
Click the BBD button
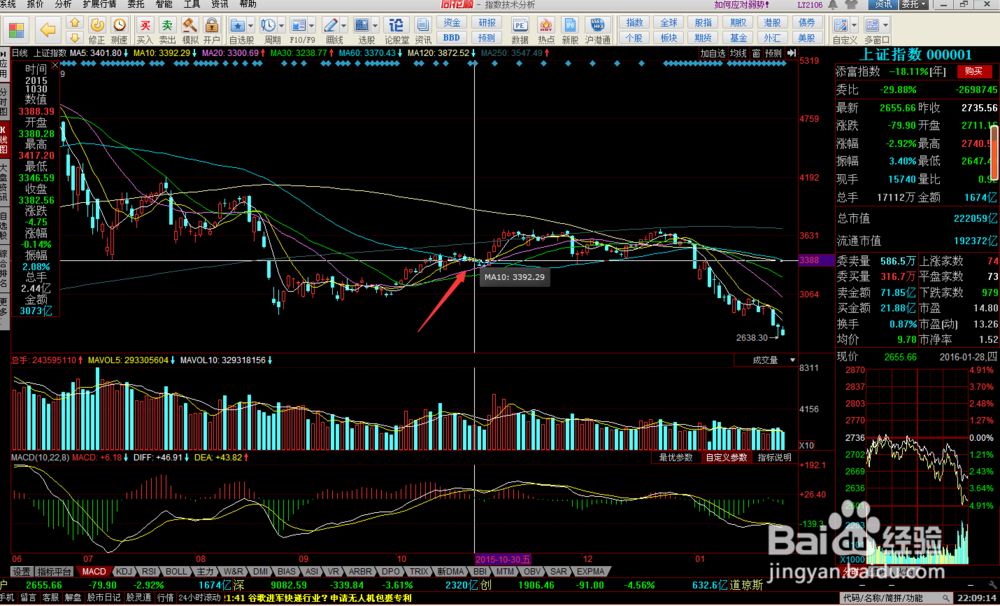click(x=452, y=37)
